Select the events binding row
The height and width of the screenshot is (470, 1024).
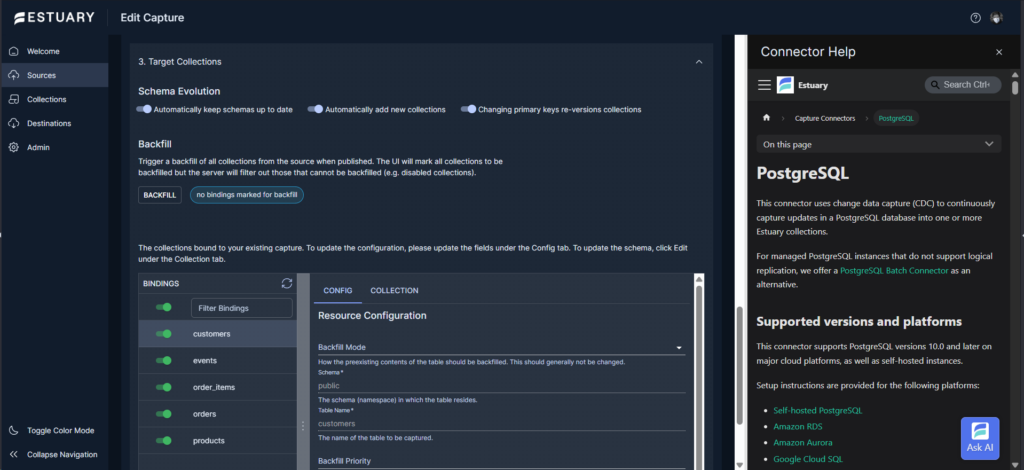pyautogui.click(x=217, y=360)
